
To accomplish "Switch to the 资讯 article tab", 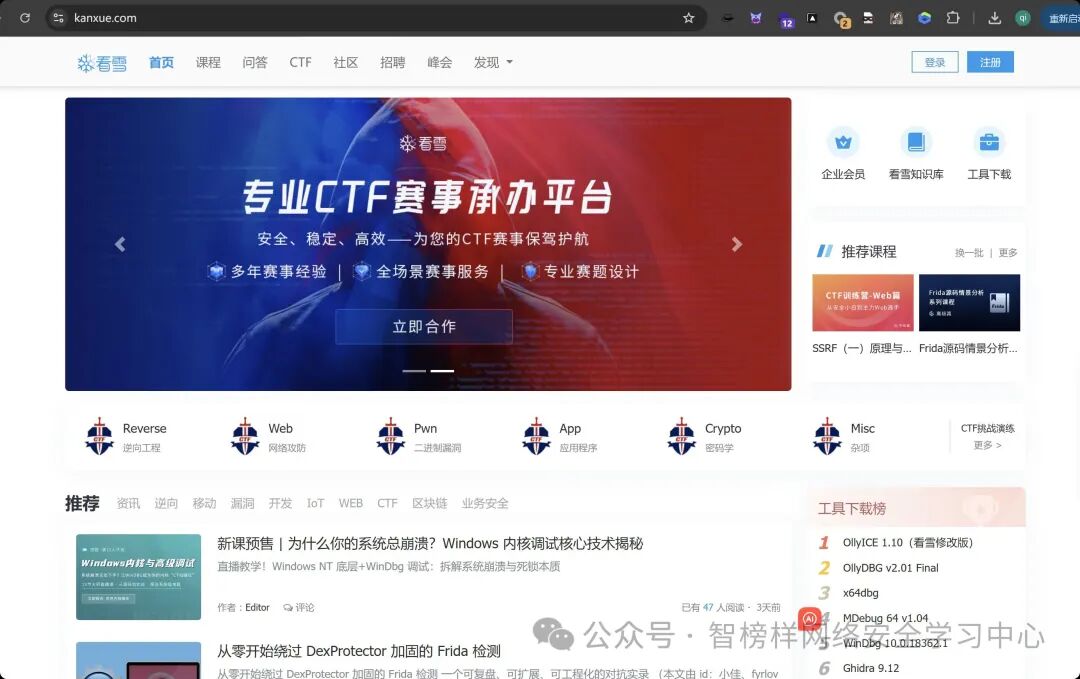I will [128, 503].
